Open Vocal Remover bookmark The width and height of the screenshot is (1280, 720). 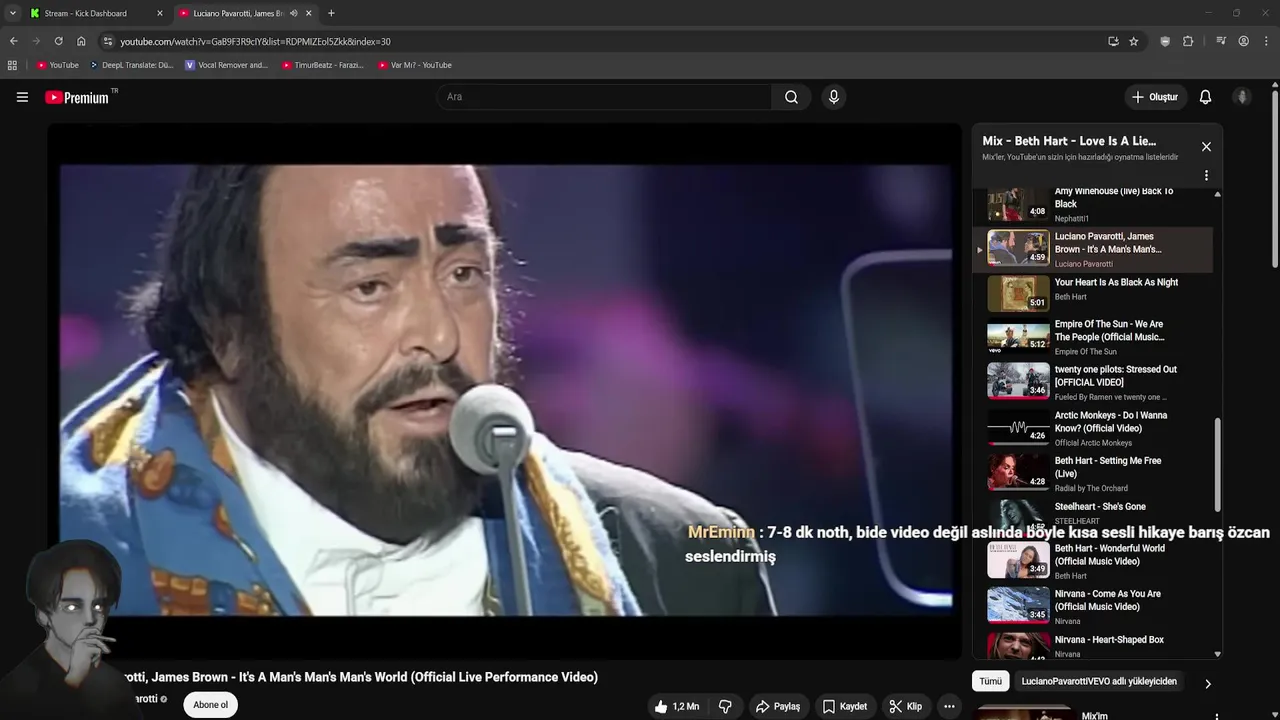[x=226, y=65]
